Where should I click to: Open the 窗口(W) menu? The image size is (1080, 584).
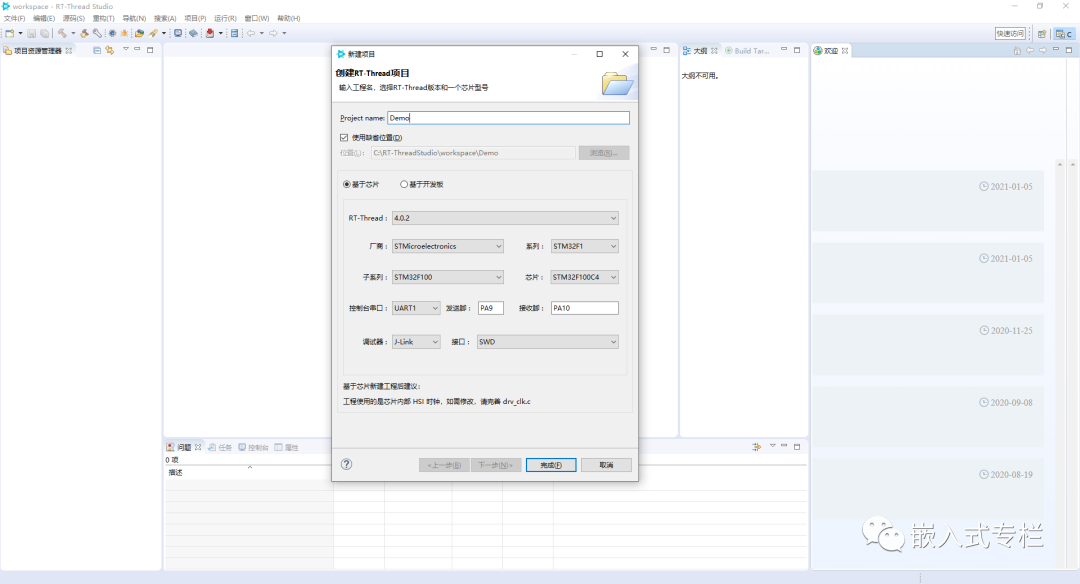click(257, 19)
